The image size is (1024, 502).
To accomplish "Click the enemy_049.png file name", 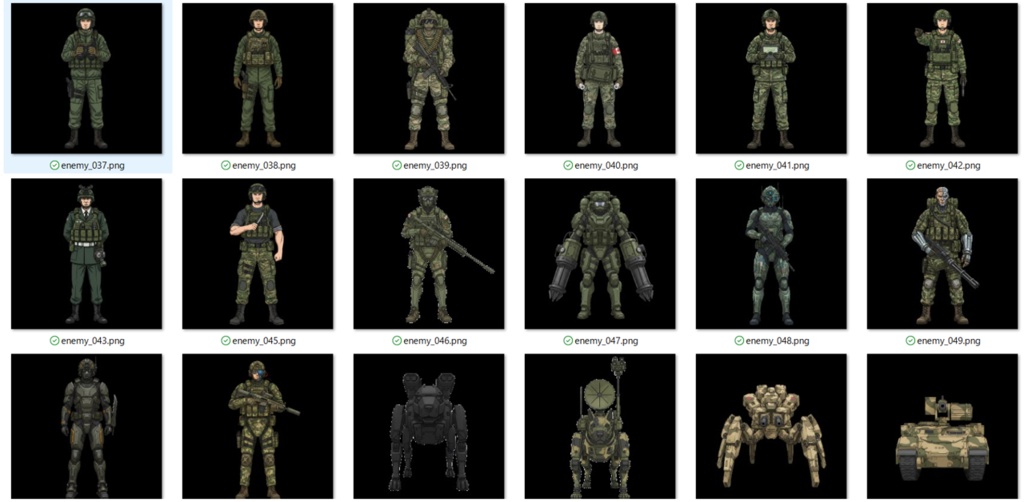I will tap(948, 341).
